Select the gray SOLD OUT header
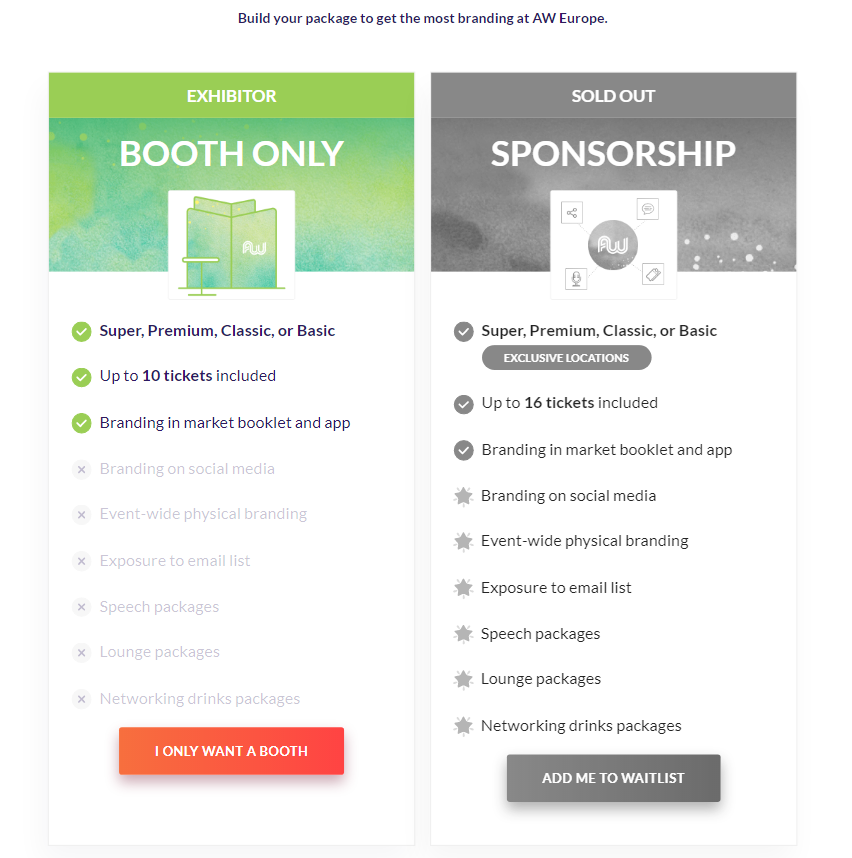852x858 pixels. [613, 96]
